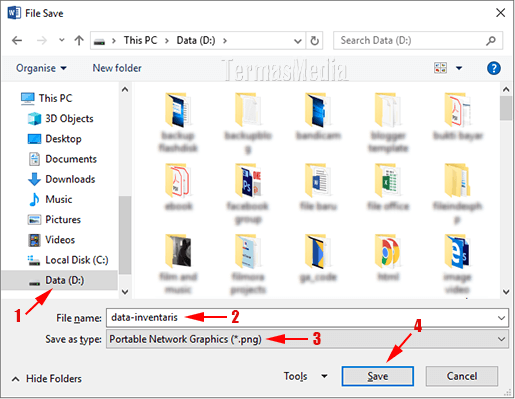
Task: Open the Tools dropdown arrow
Action: (x=324, y=376)
